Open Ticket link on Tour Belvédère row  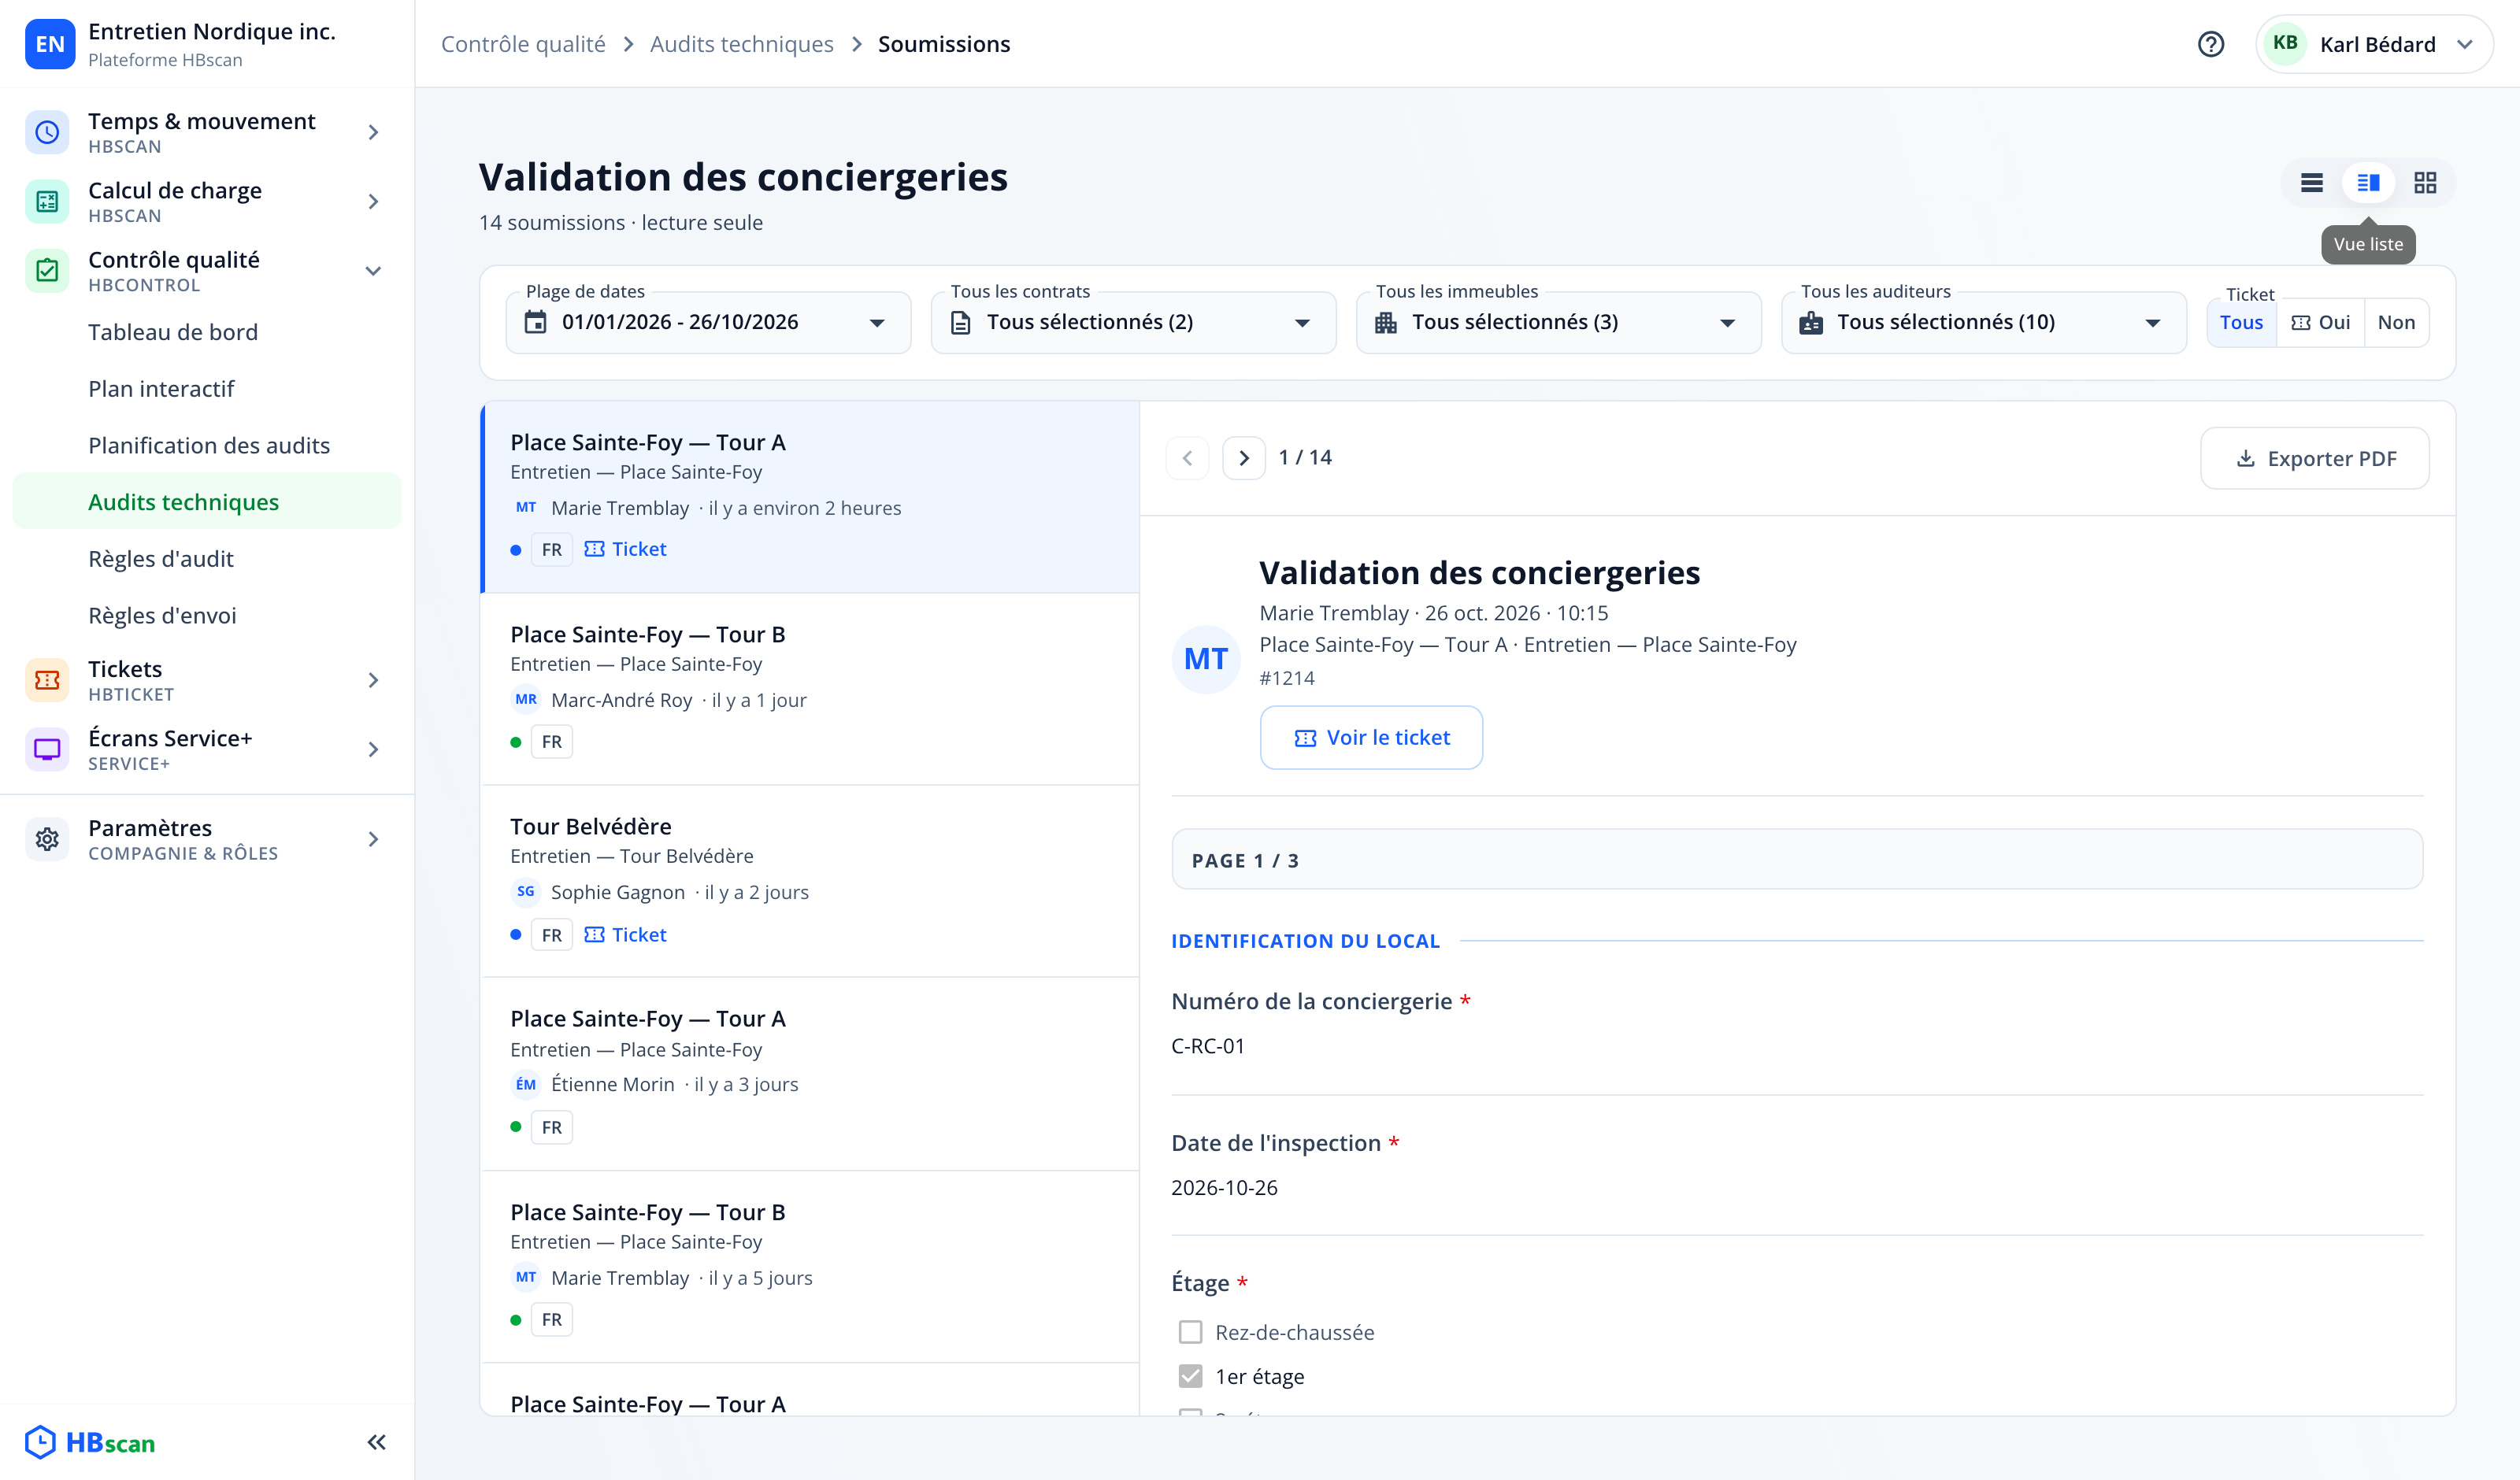pos(625,934)
